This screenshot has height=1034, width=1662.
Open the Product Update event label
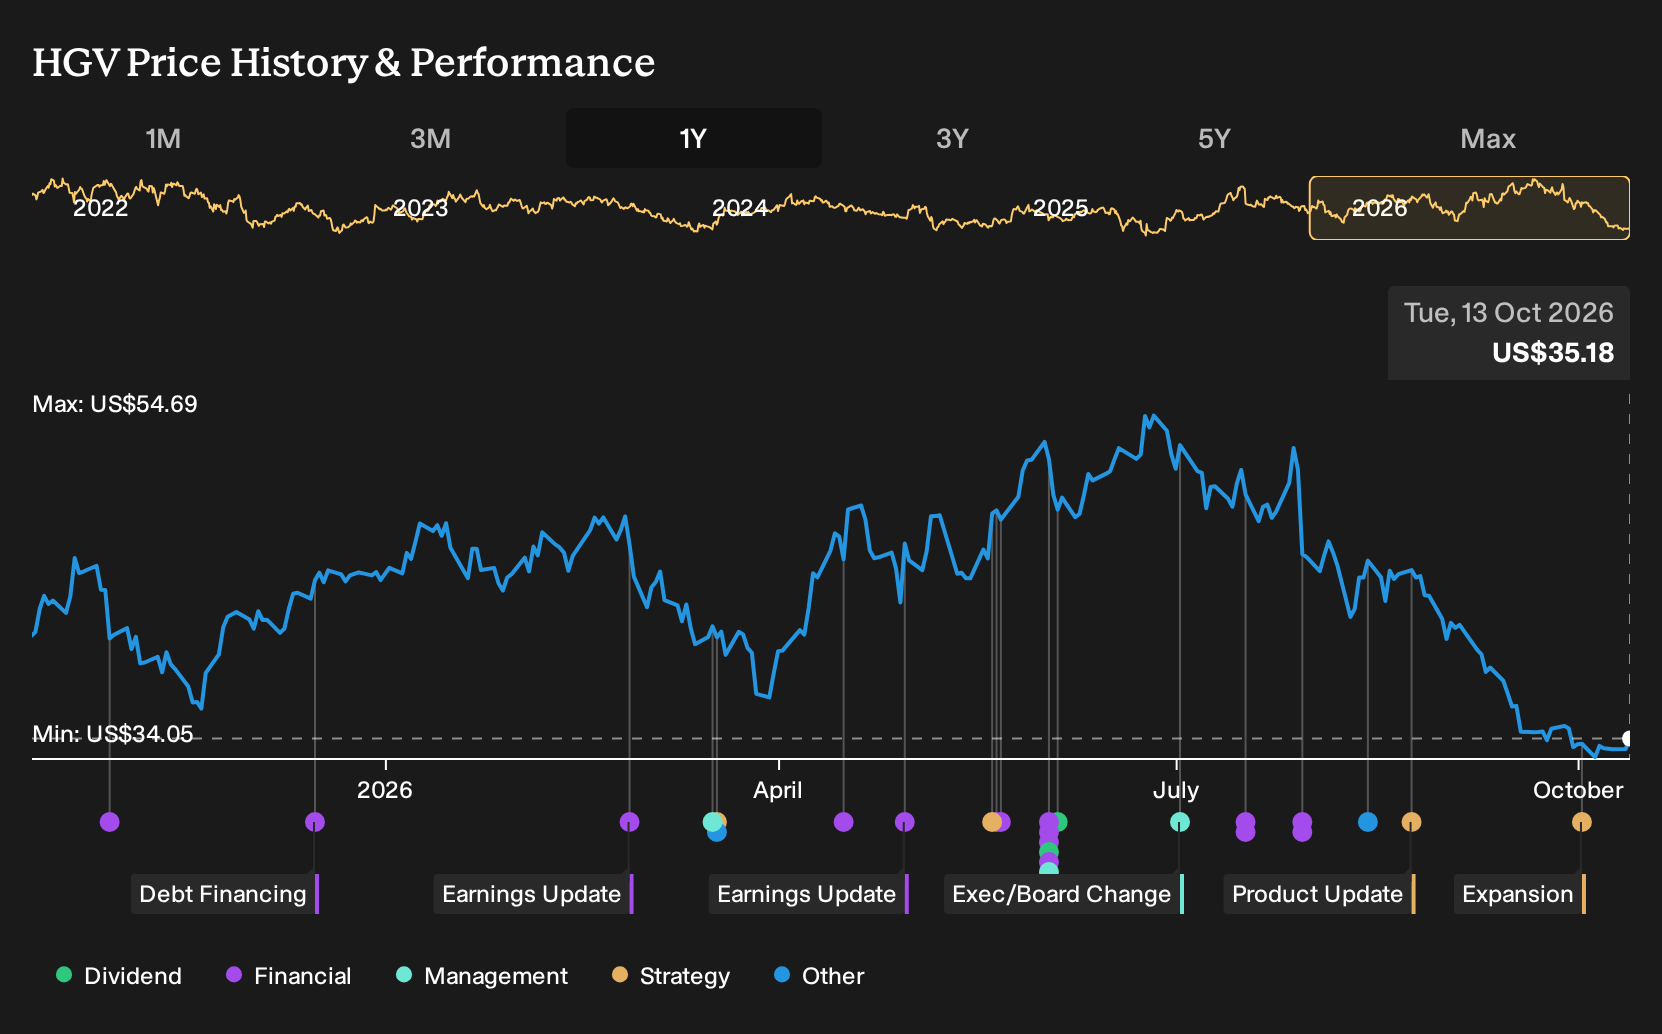tap(1319, 894)
